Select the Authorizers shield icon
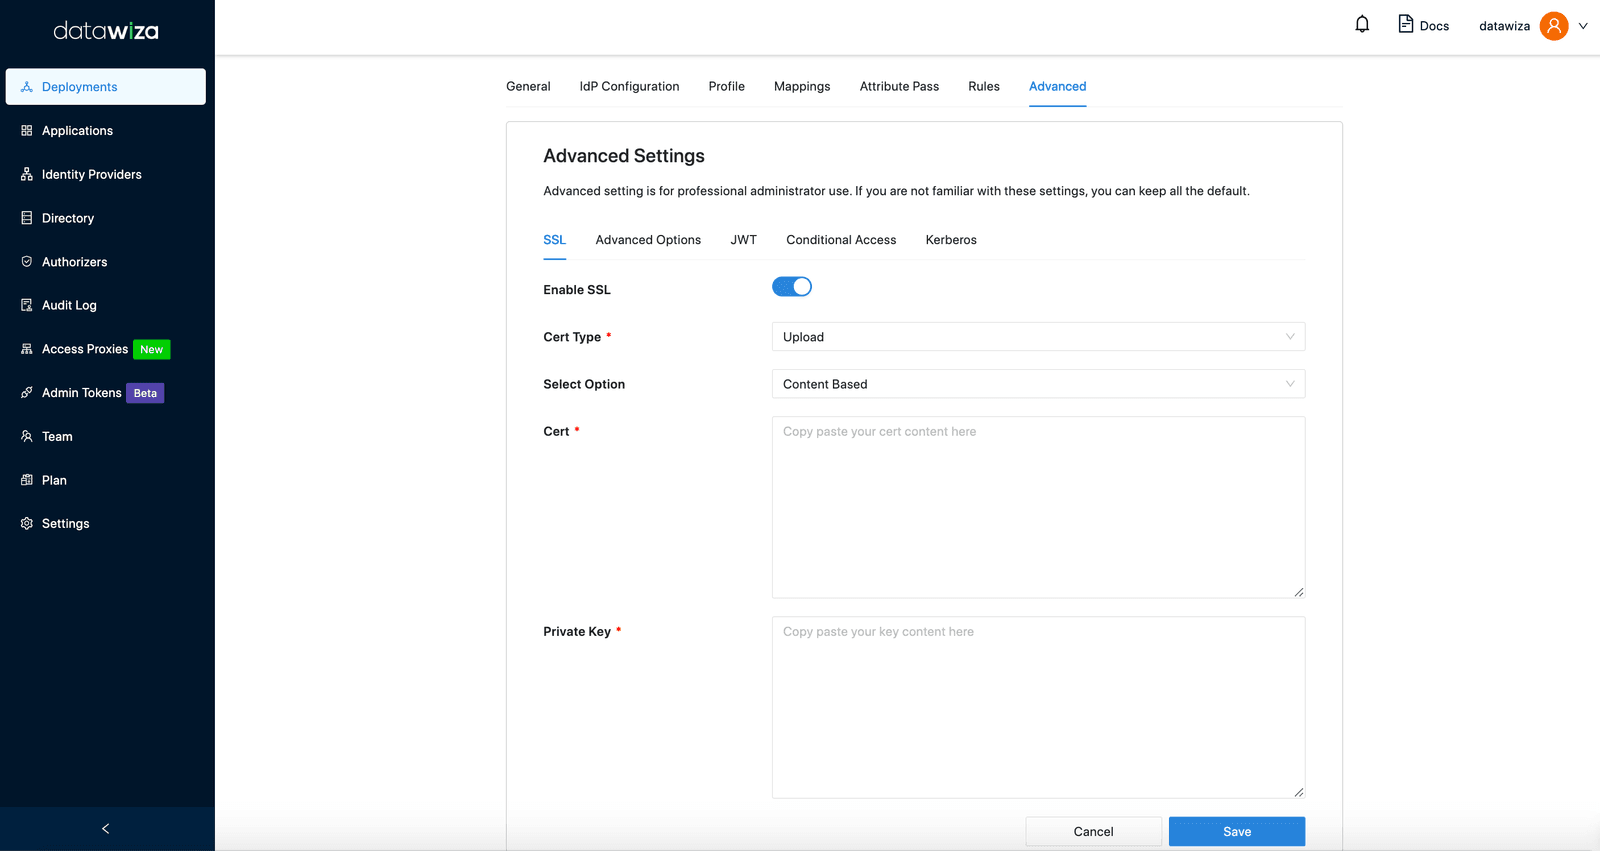 click(x=27, y=262)
